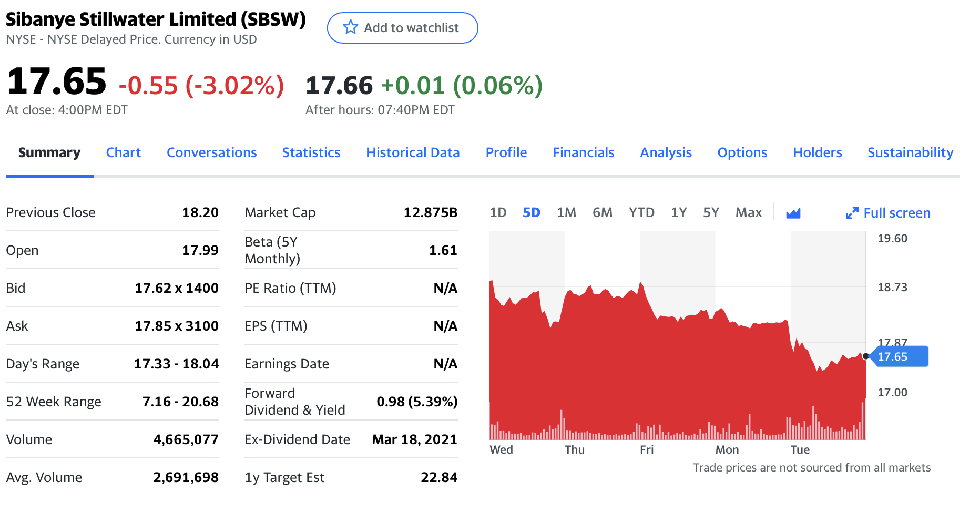The image size is (960, 513).
Task: Open the Summary tab
Action: click(x=49, y=152)
